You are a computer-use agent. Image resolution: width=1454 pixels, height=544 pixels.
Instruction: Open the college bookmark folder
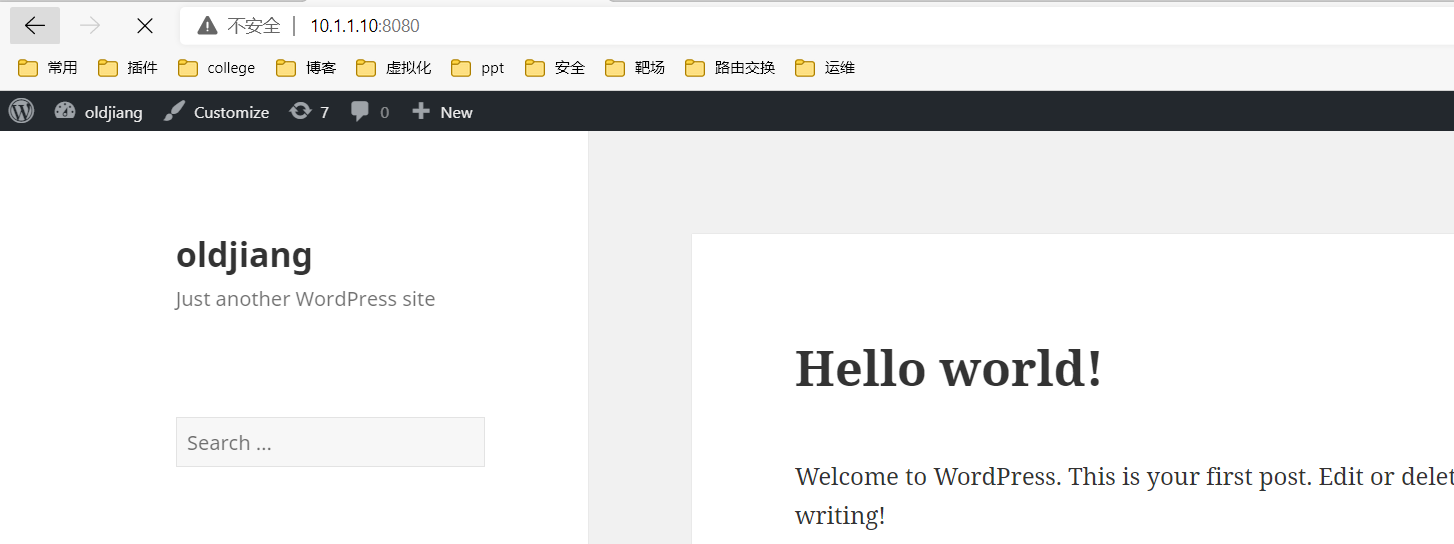[216, 68]
